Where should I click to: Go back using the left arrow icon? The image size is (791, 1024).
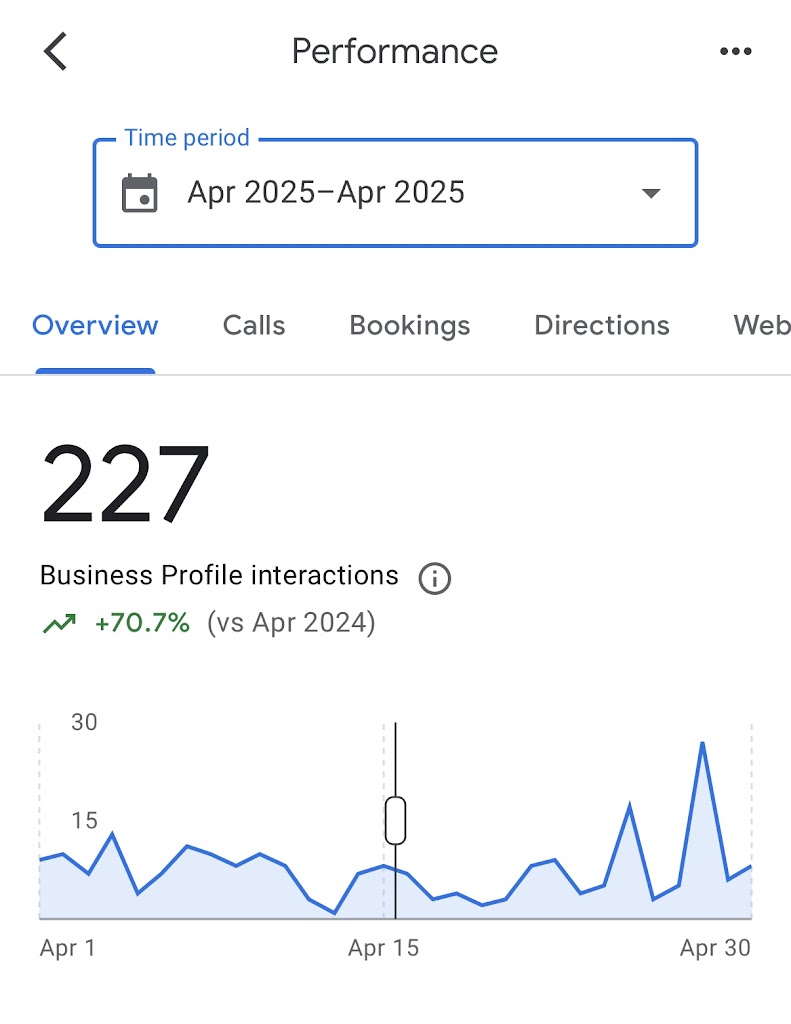56,51
